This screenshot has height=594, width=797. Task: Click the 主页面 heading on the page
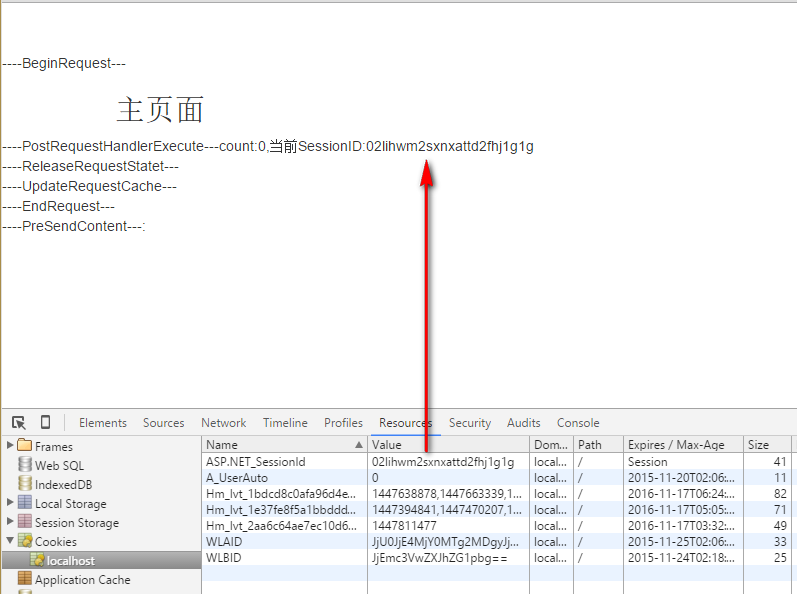[x=160, y=110]
